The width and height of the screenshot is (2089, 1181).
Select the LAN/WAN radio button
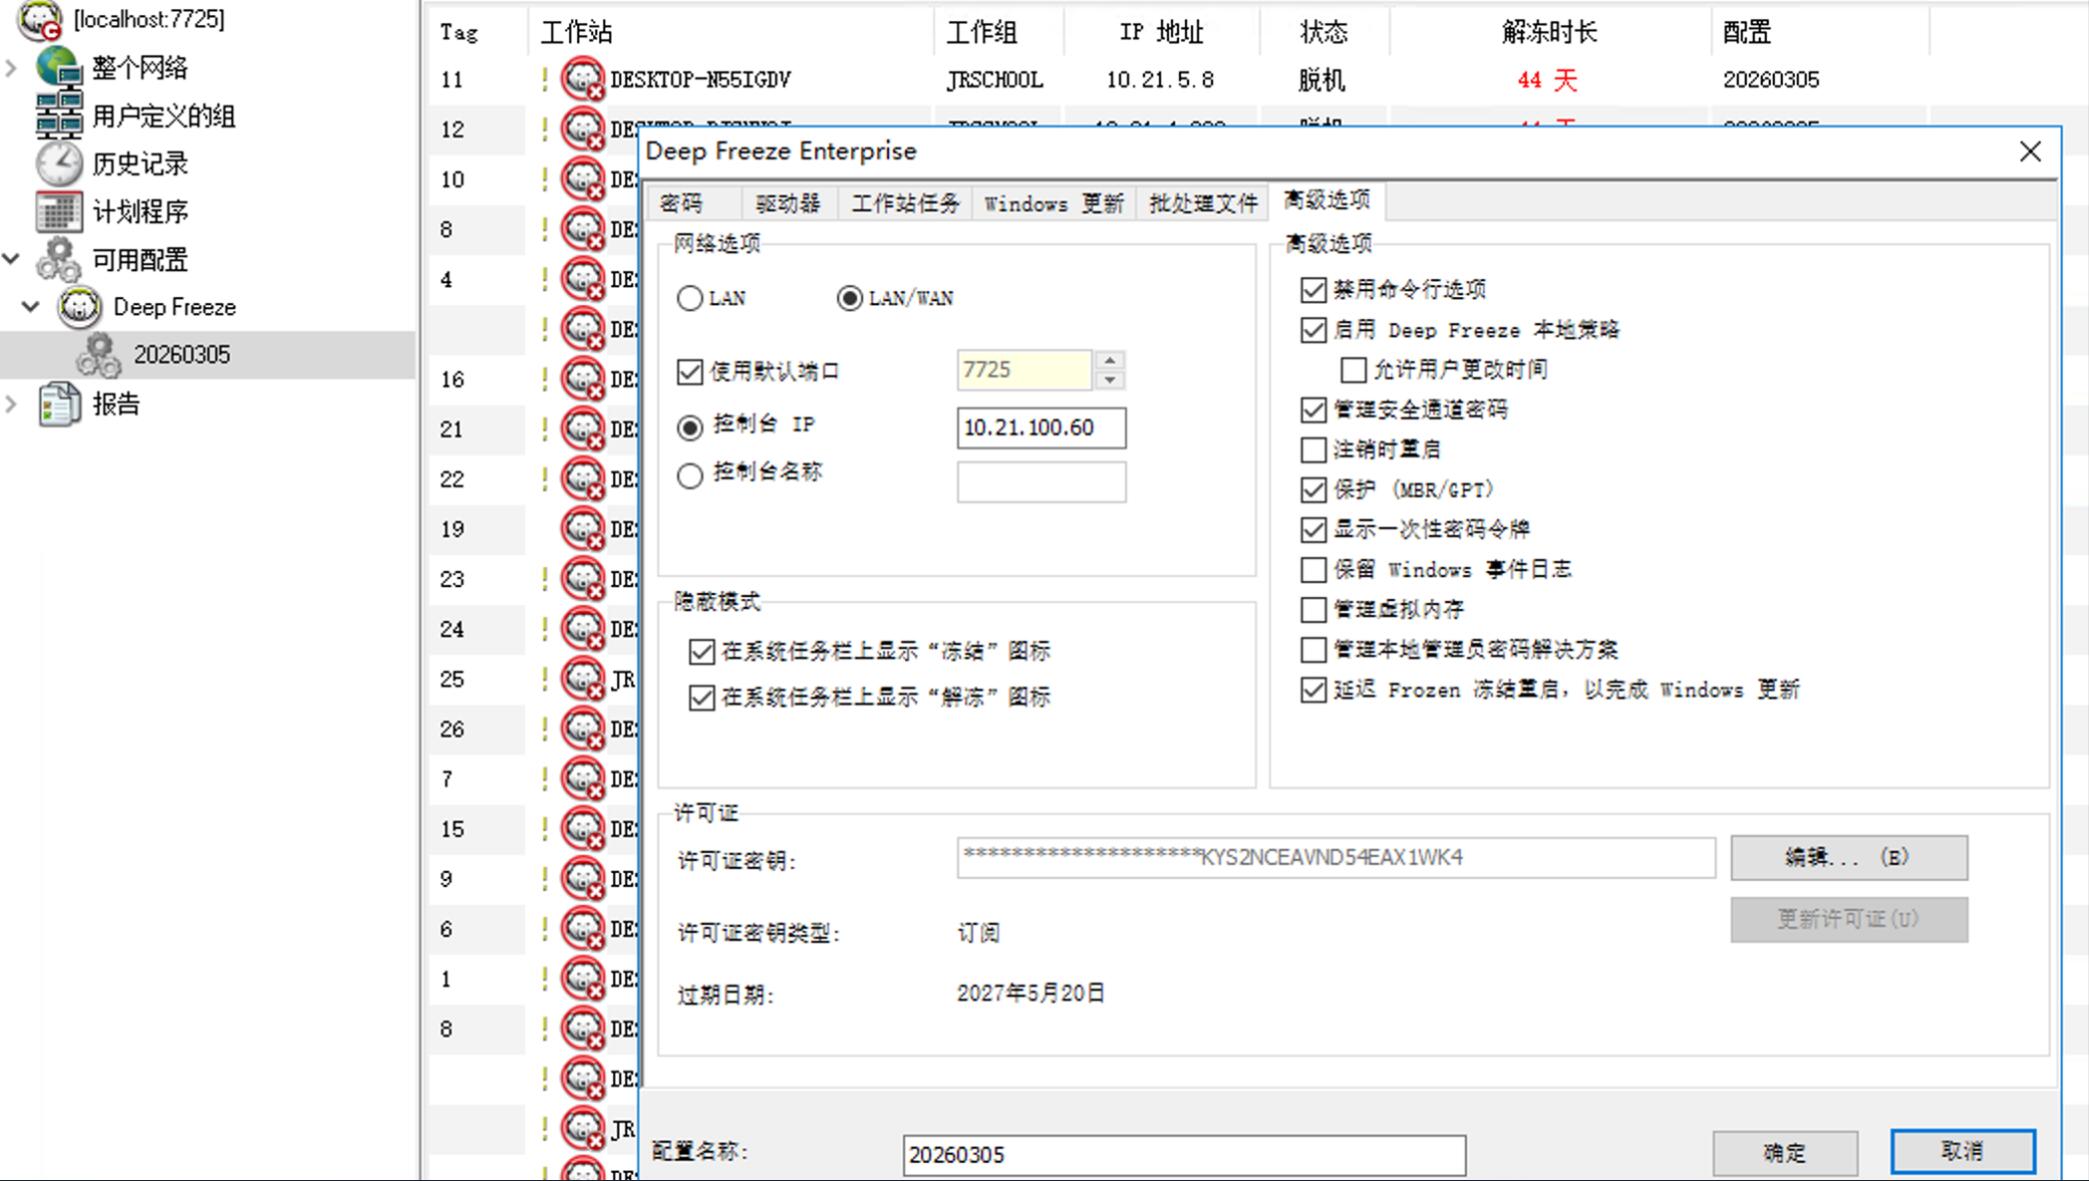coord(850,298)
